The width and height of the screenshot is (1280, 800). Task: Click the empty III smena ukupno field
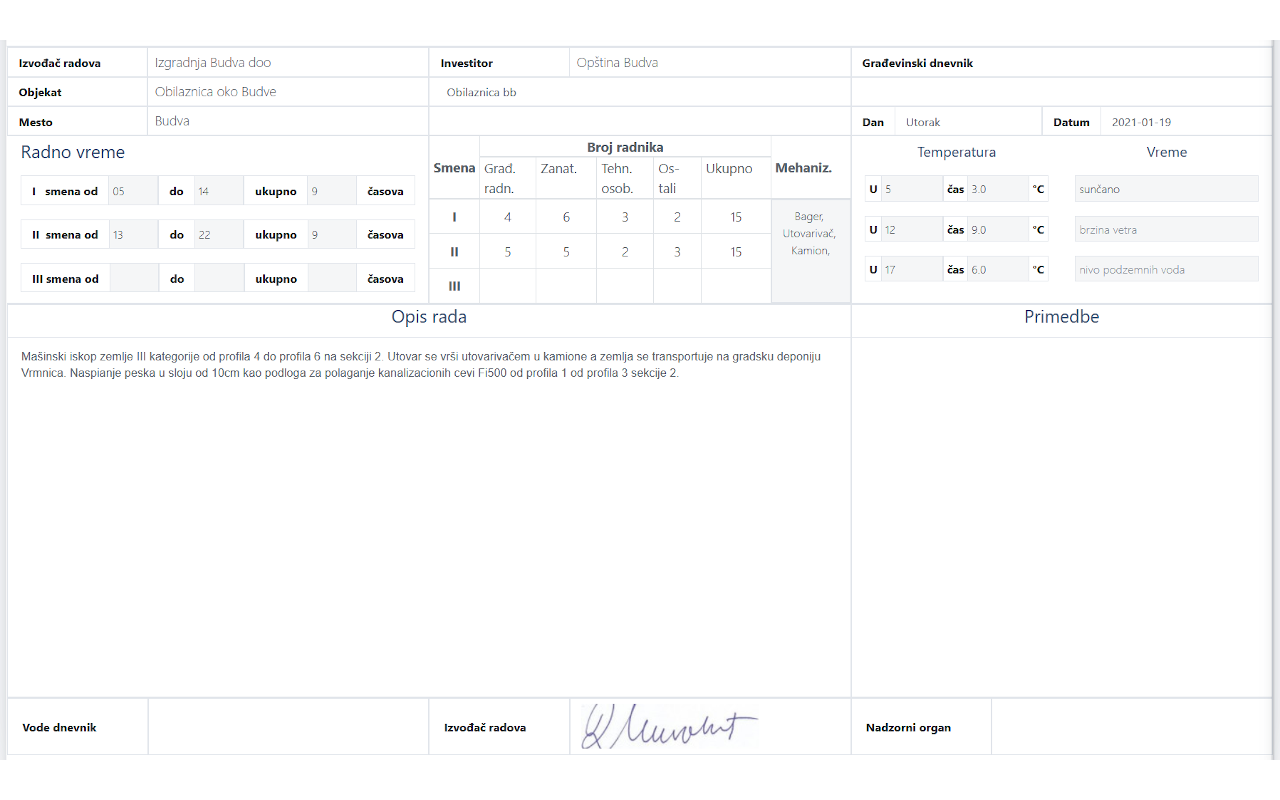point(332,279)
